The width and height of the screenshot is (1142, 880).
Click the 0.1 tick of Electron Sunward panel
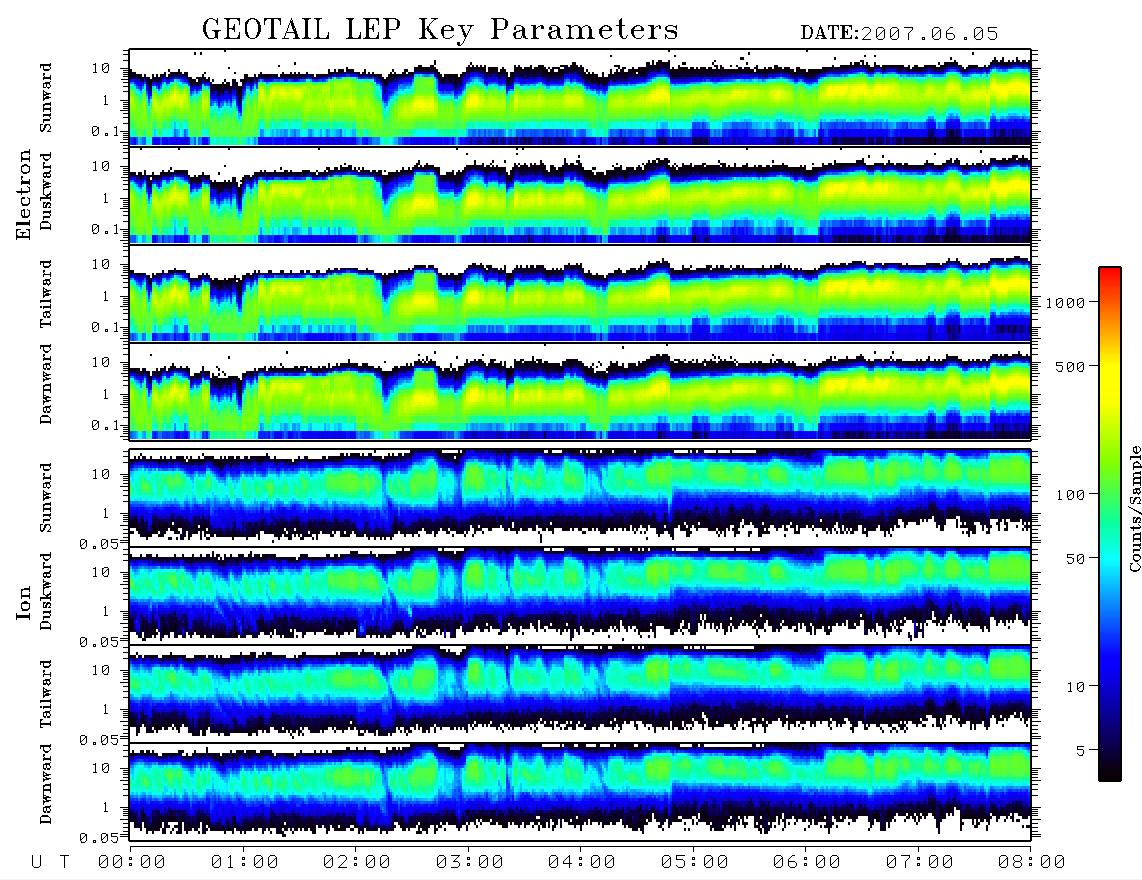[x=105, y=131]
